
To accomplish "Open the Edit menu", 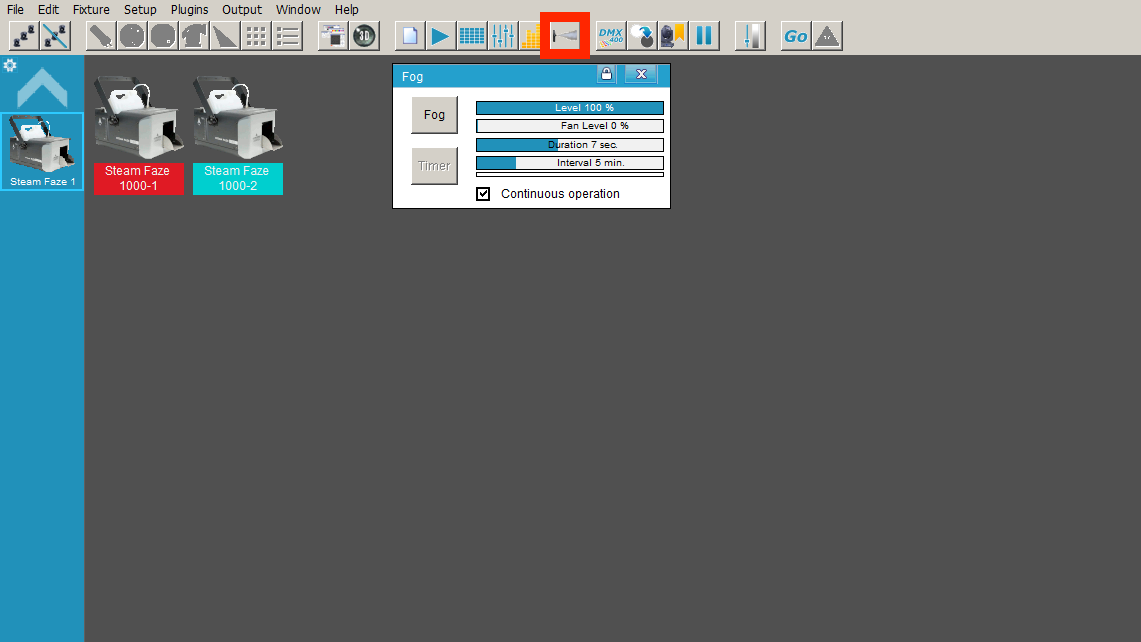I will tap(48, 9).
